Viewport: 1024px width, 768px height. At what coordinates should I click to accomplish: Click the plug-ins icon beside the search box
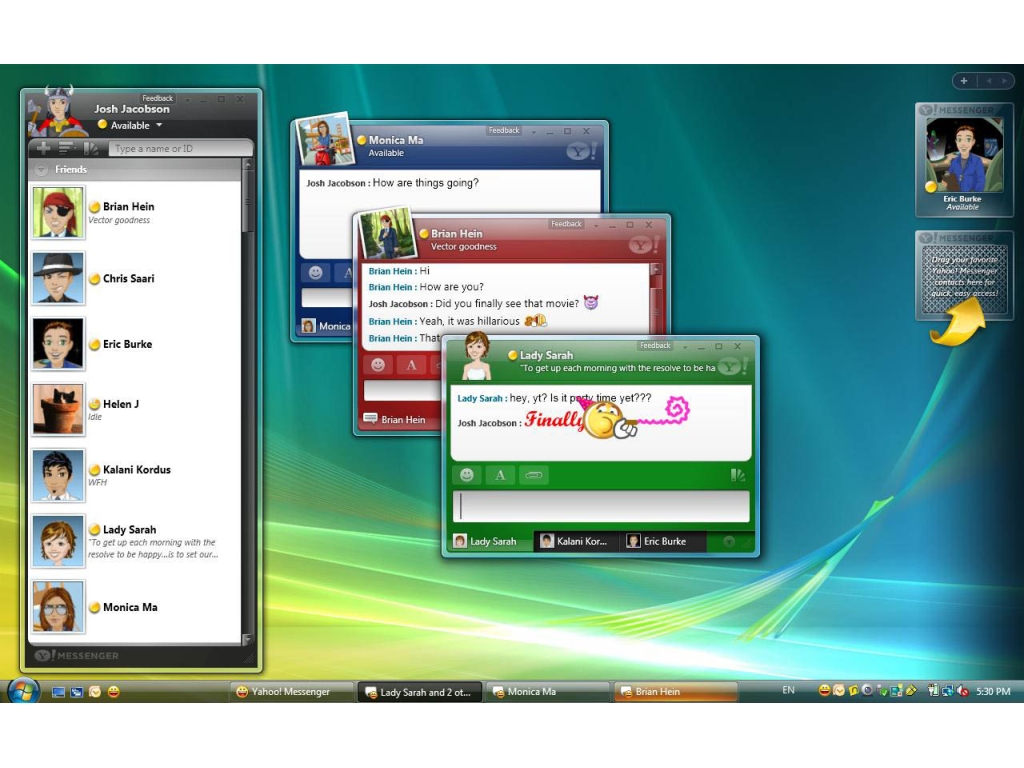click(x=91, y=149)
